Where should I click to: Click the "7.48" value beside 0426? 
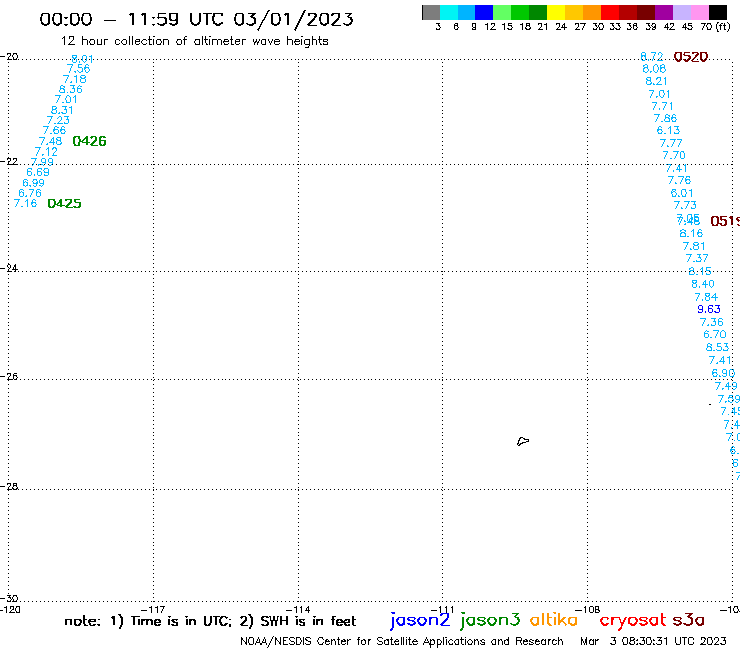(50, 141)
